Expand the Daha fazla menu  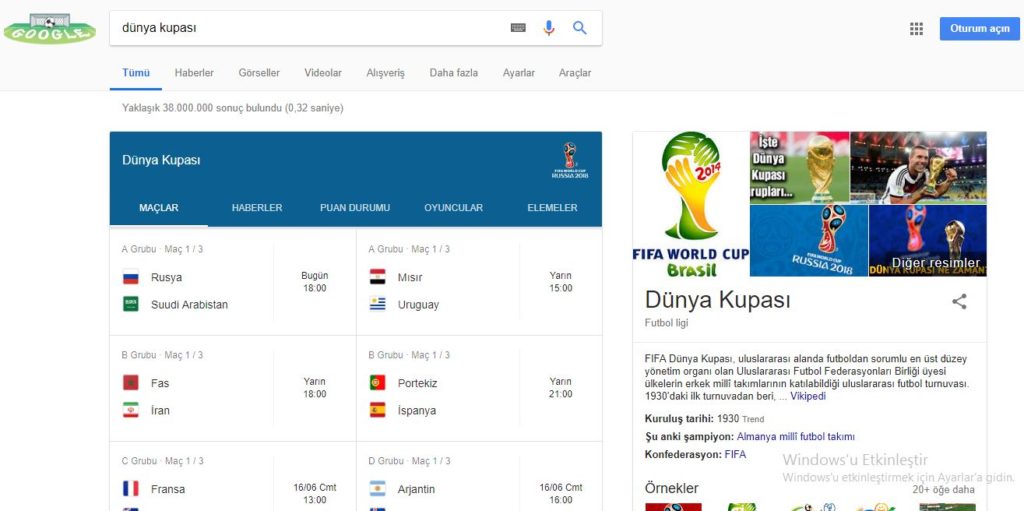point(453,73)
